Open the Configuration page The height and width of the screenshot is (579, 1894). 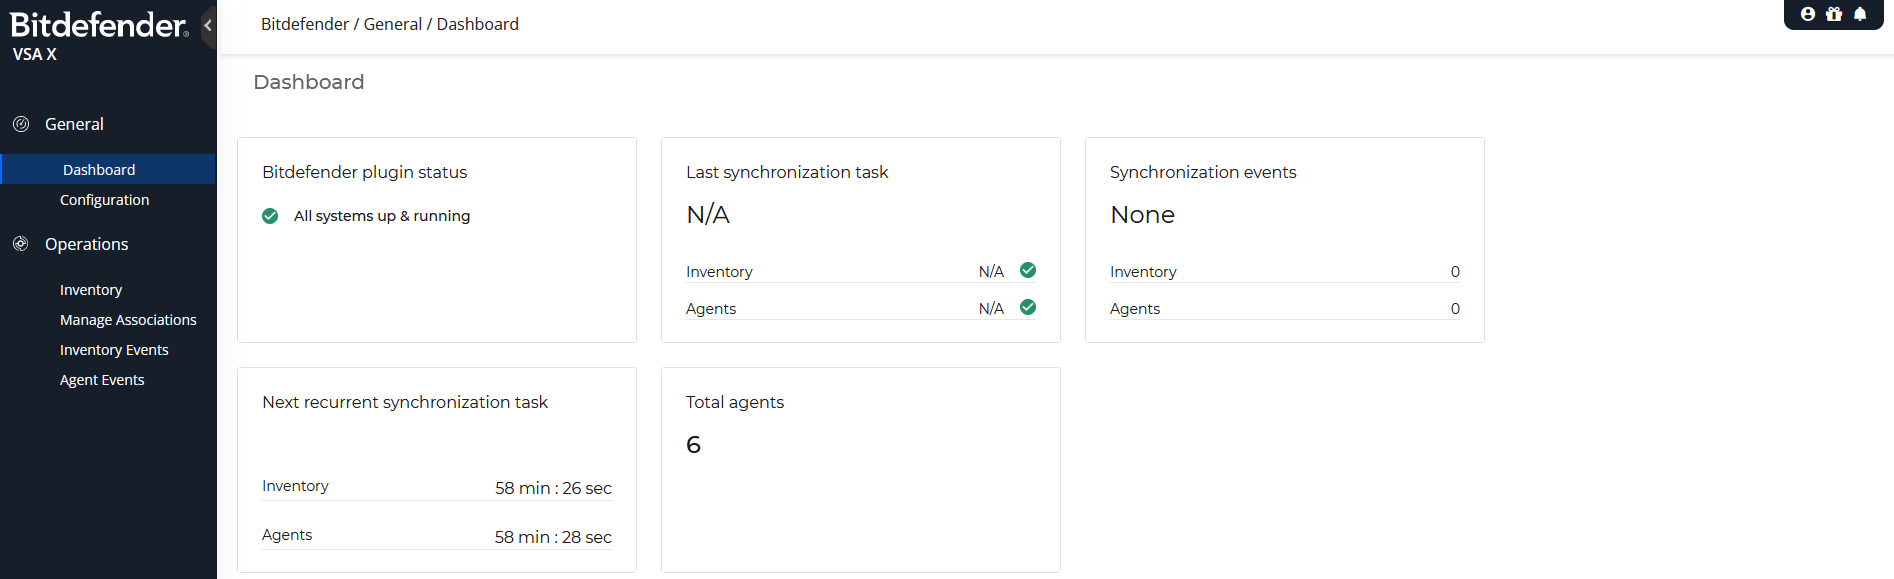[x=105, y=199]
